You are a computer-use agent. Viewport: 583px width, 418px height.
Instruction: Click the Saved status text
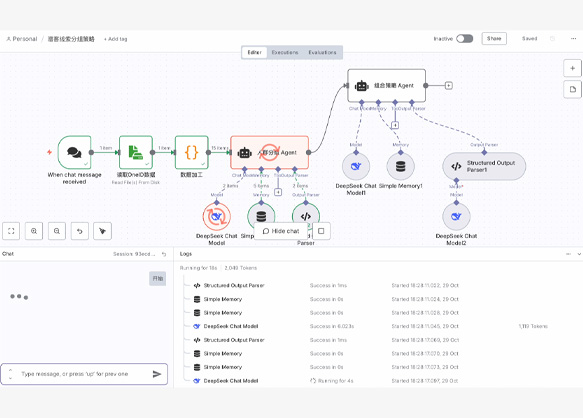(529, 38)
